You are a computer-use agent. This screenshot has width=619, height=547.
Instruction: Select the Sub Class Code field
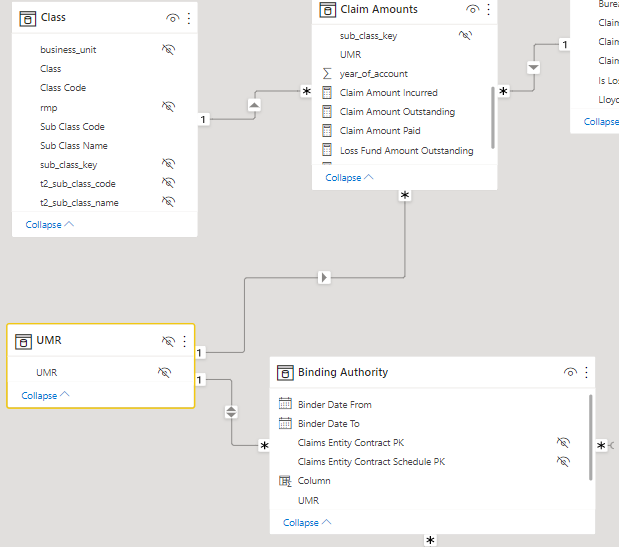(x=72, y=127)
